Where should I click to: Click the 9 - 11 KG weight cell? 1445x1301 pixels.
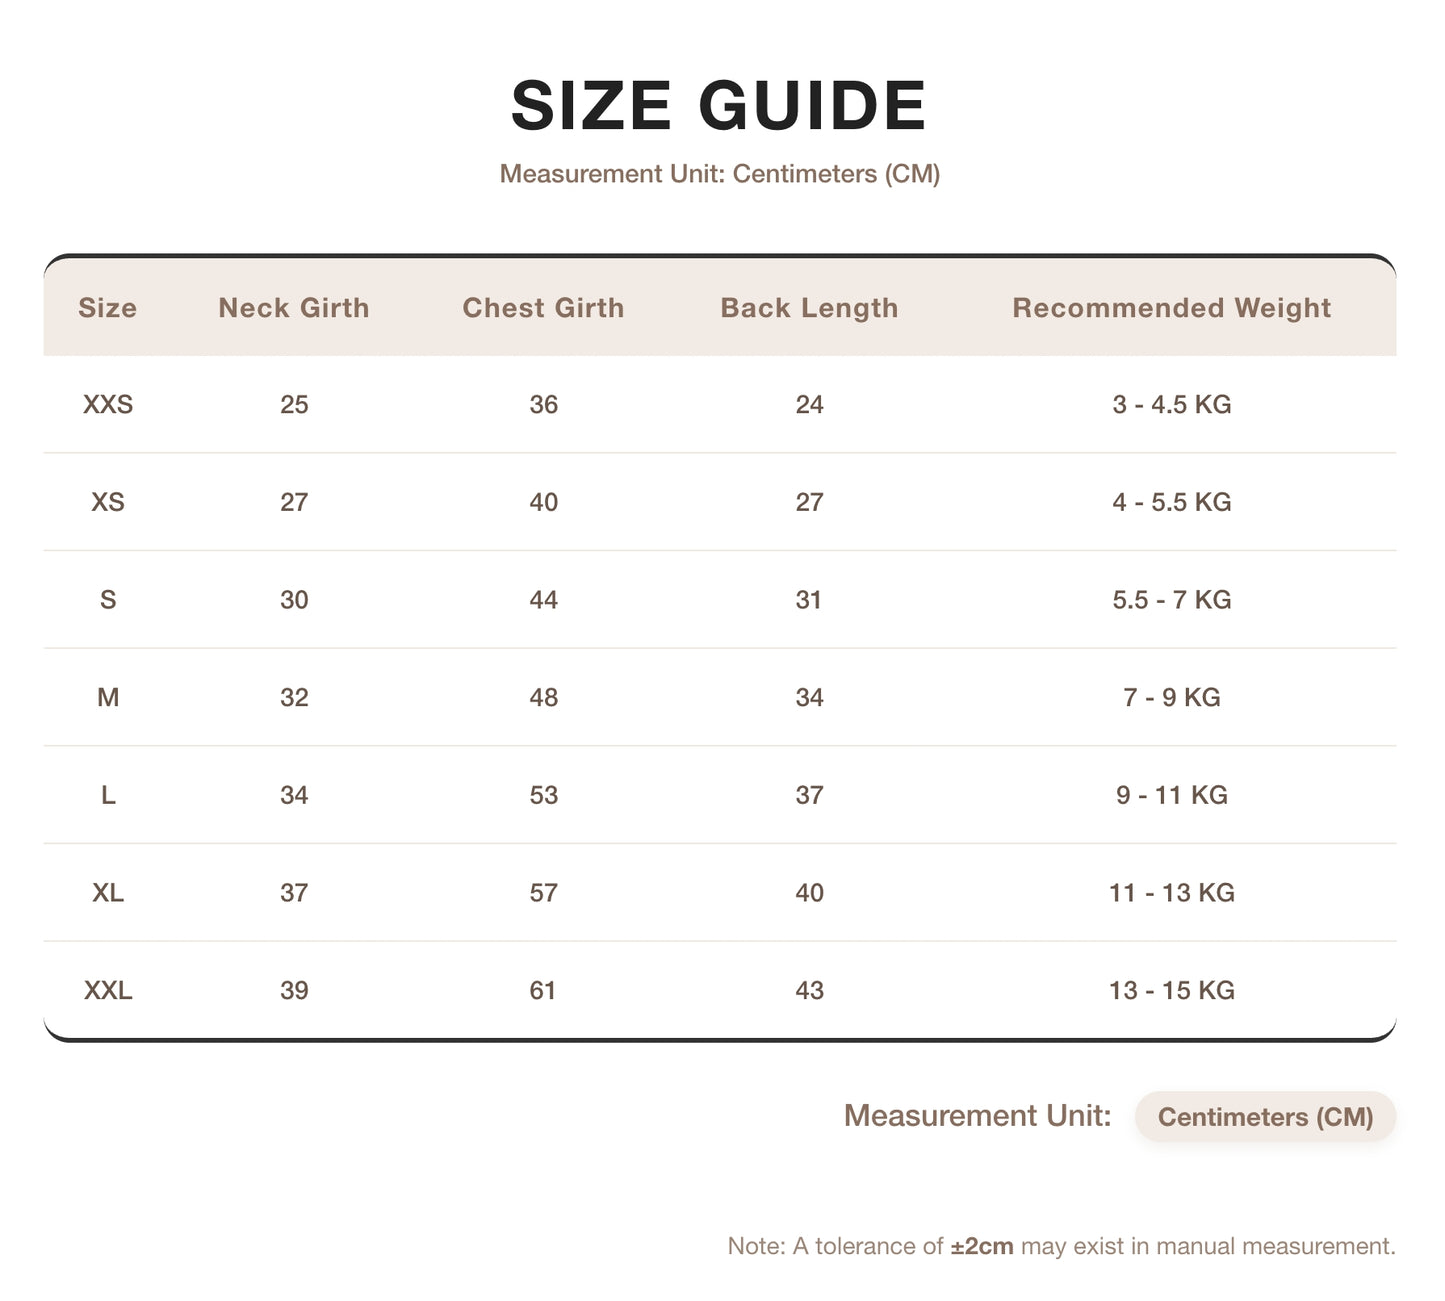tap(1171, 795)
